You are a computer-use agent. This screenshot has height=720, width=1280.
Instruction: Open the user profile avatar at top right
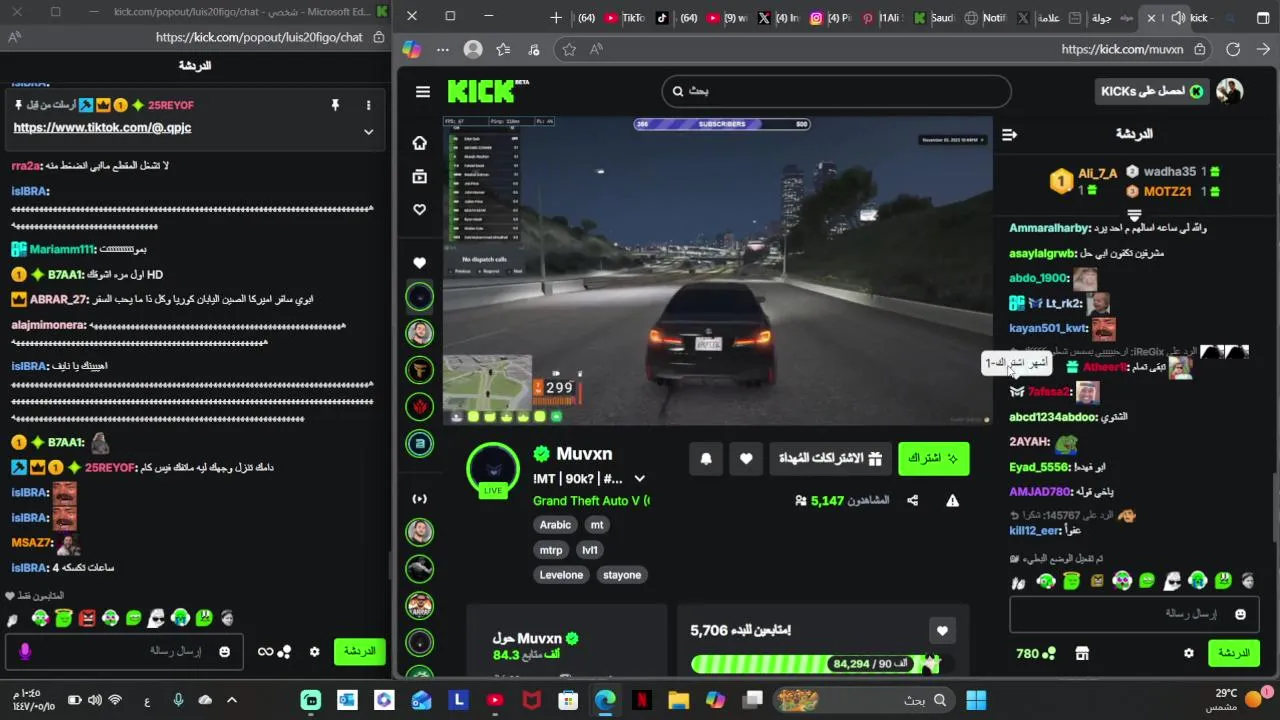(1229, 91)
